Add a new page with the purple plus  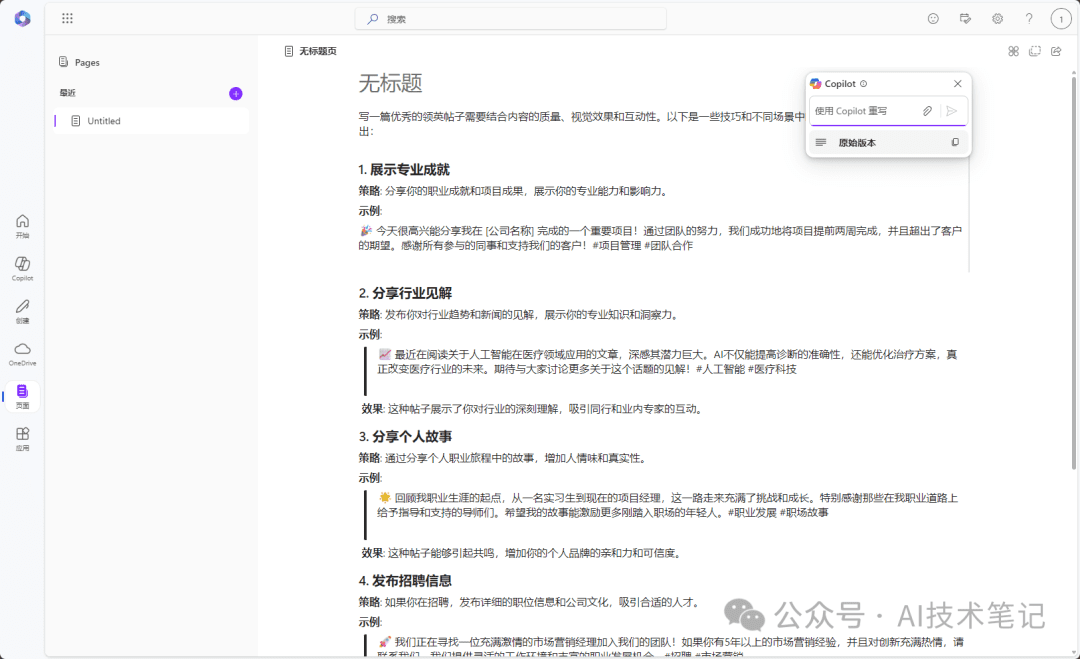(x=236, y=94)
